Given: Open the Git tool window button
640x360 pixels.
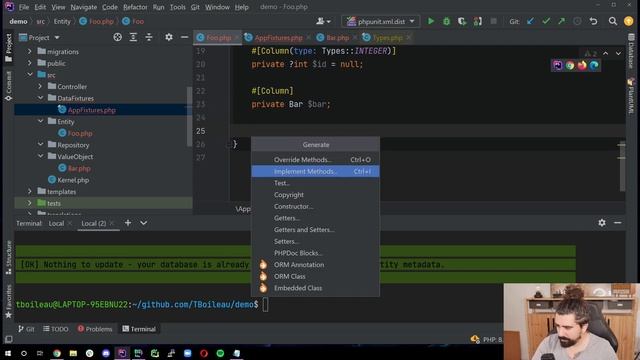Looking at the screenshot, I should [26, 329].
